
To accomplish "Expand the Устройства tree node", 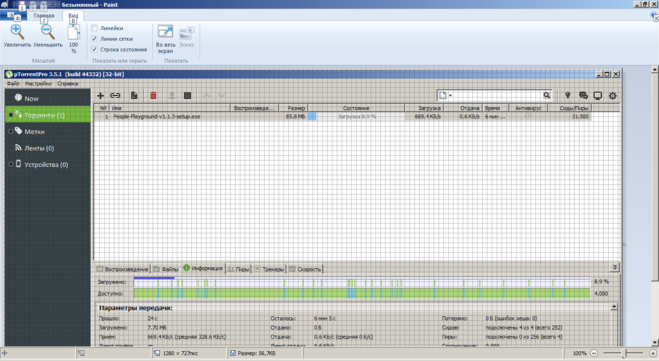I will [x=11, y=164].
